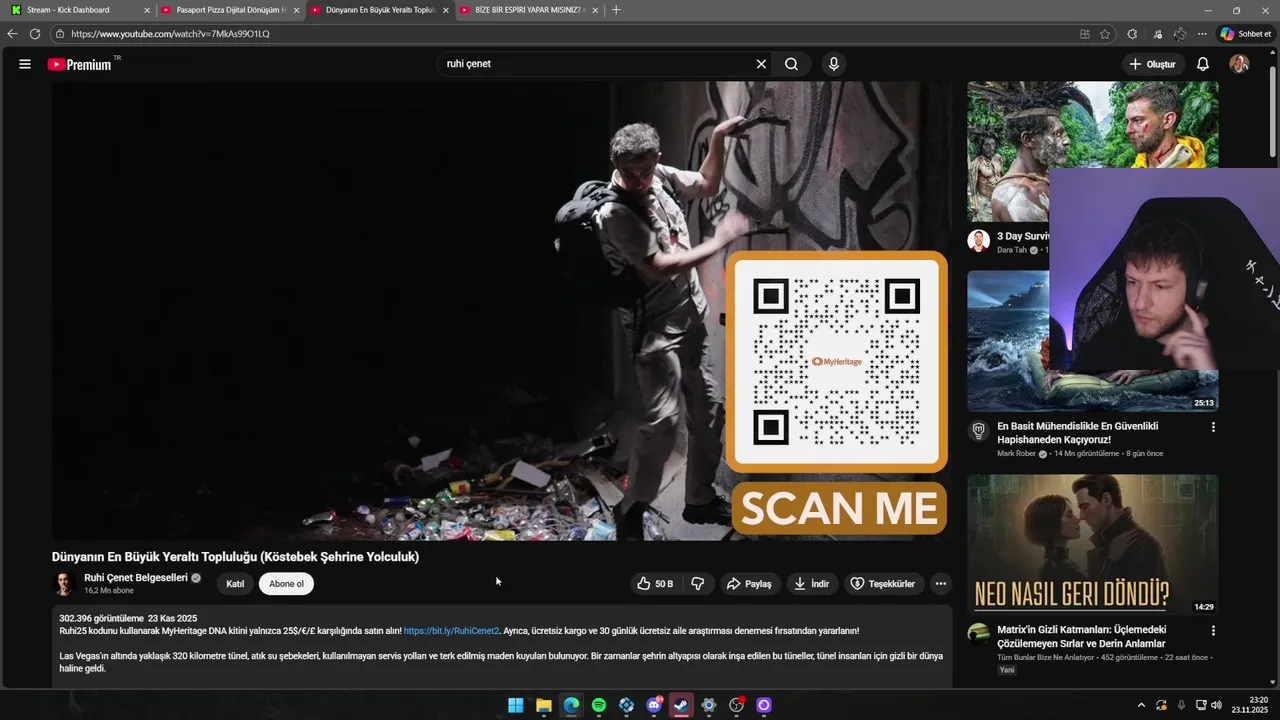Screen dimensions: 1280x720
Task: Open Steam from the taskbar
Action: 681,705
